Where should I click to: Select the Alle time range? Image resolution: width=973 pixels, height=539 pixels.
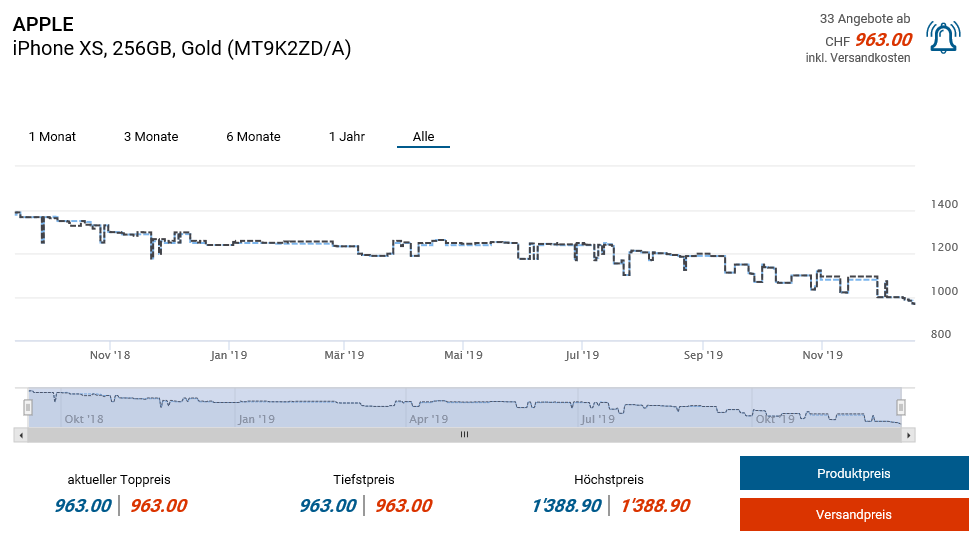pos(423,137)
